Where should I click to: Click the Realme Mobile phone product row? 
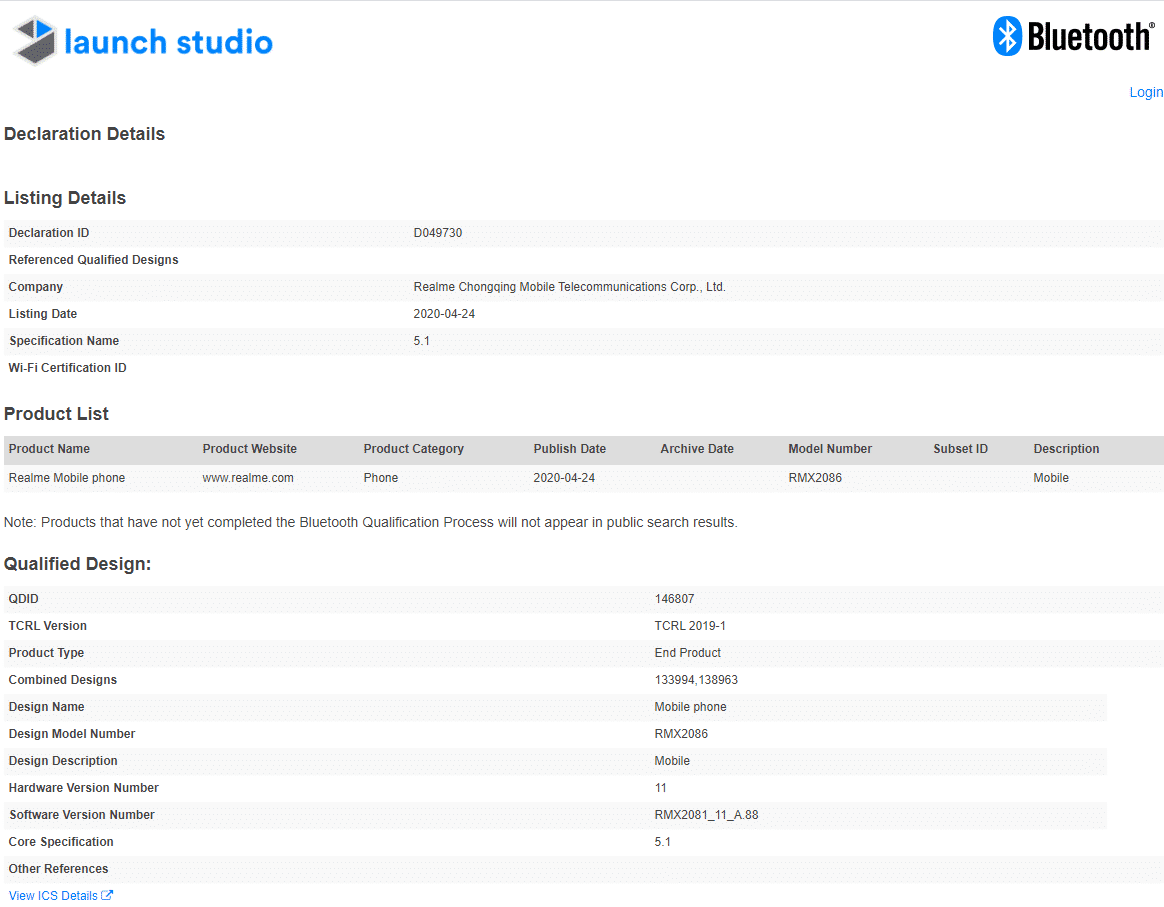[x=66, y=477]
